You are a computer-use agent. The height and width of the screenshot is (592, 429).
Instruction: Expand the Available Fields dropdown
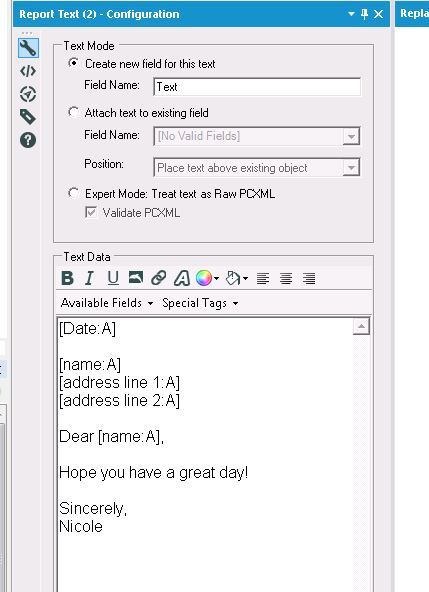107,303
